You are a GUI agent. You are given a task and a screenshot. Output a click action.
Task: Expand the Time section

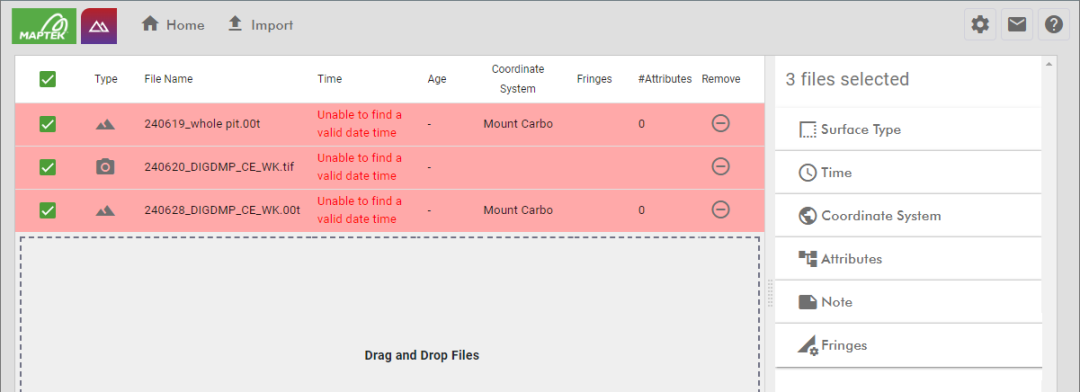point(908,172)
